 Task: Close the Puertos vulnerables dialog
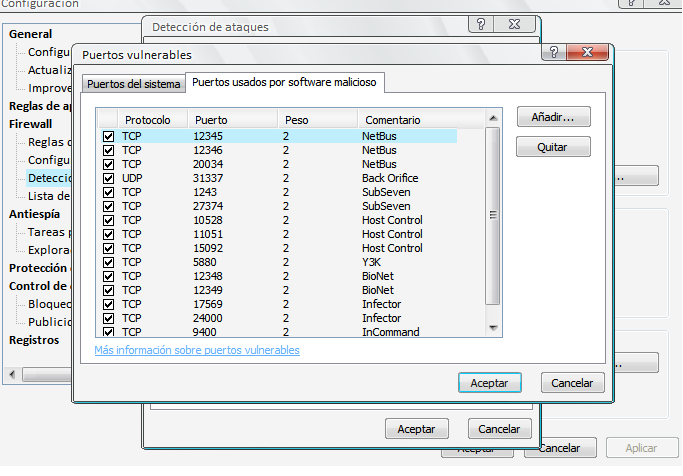pos(588,53)
